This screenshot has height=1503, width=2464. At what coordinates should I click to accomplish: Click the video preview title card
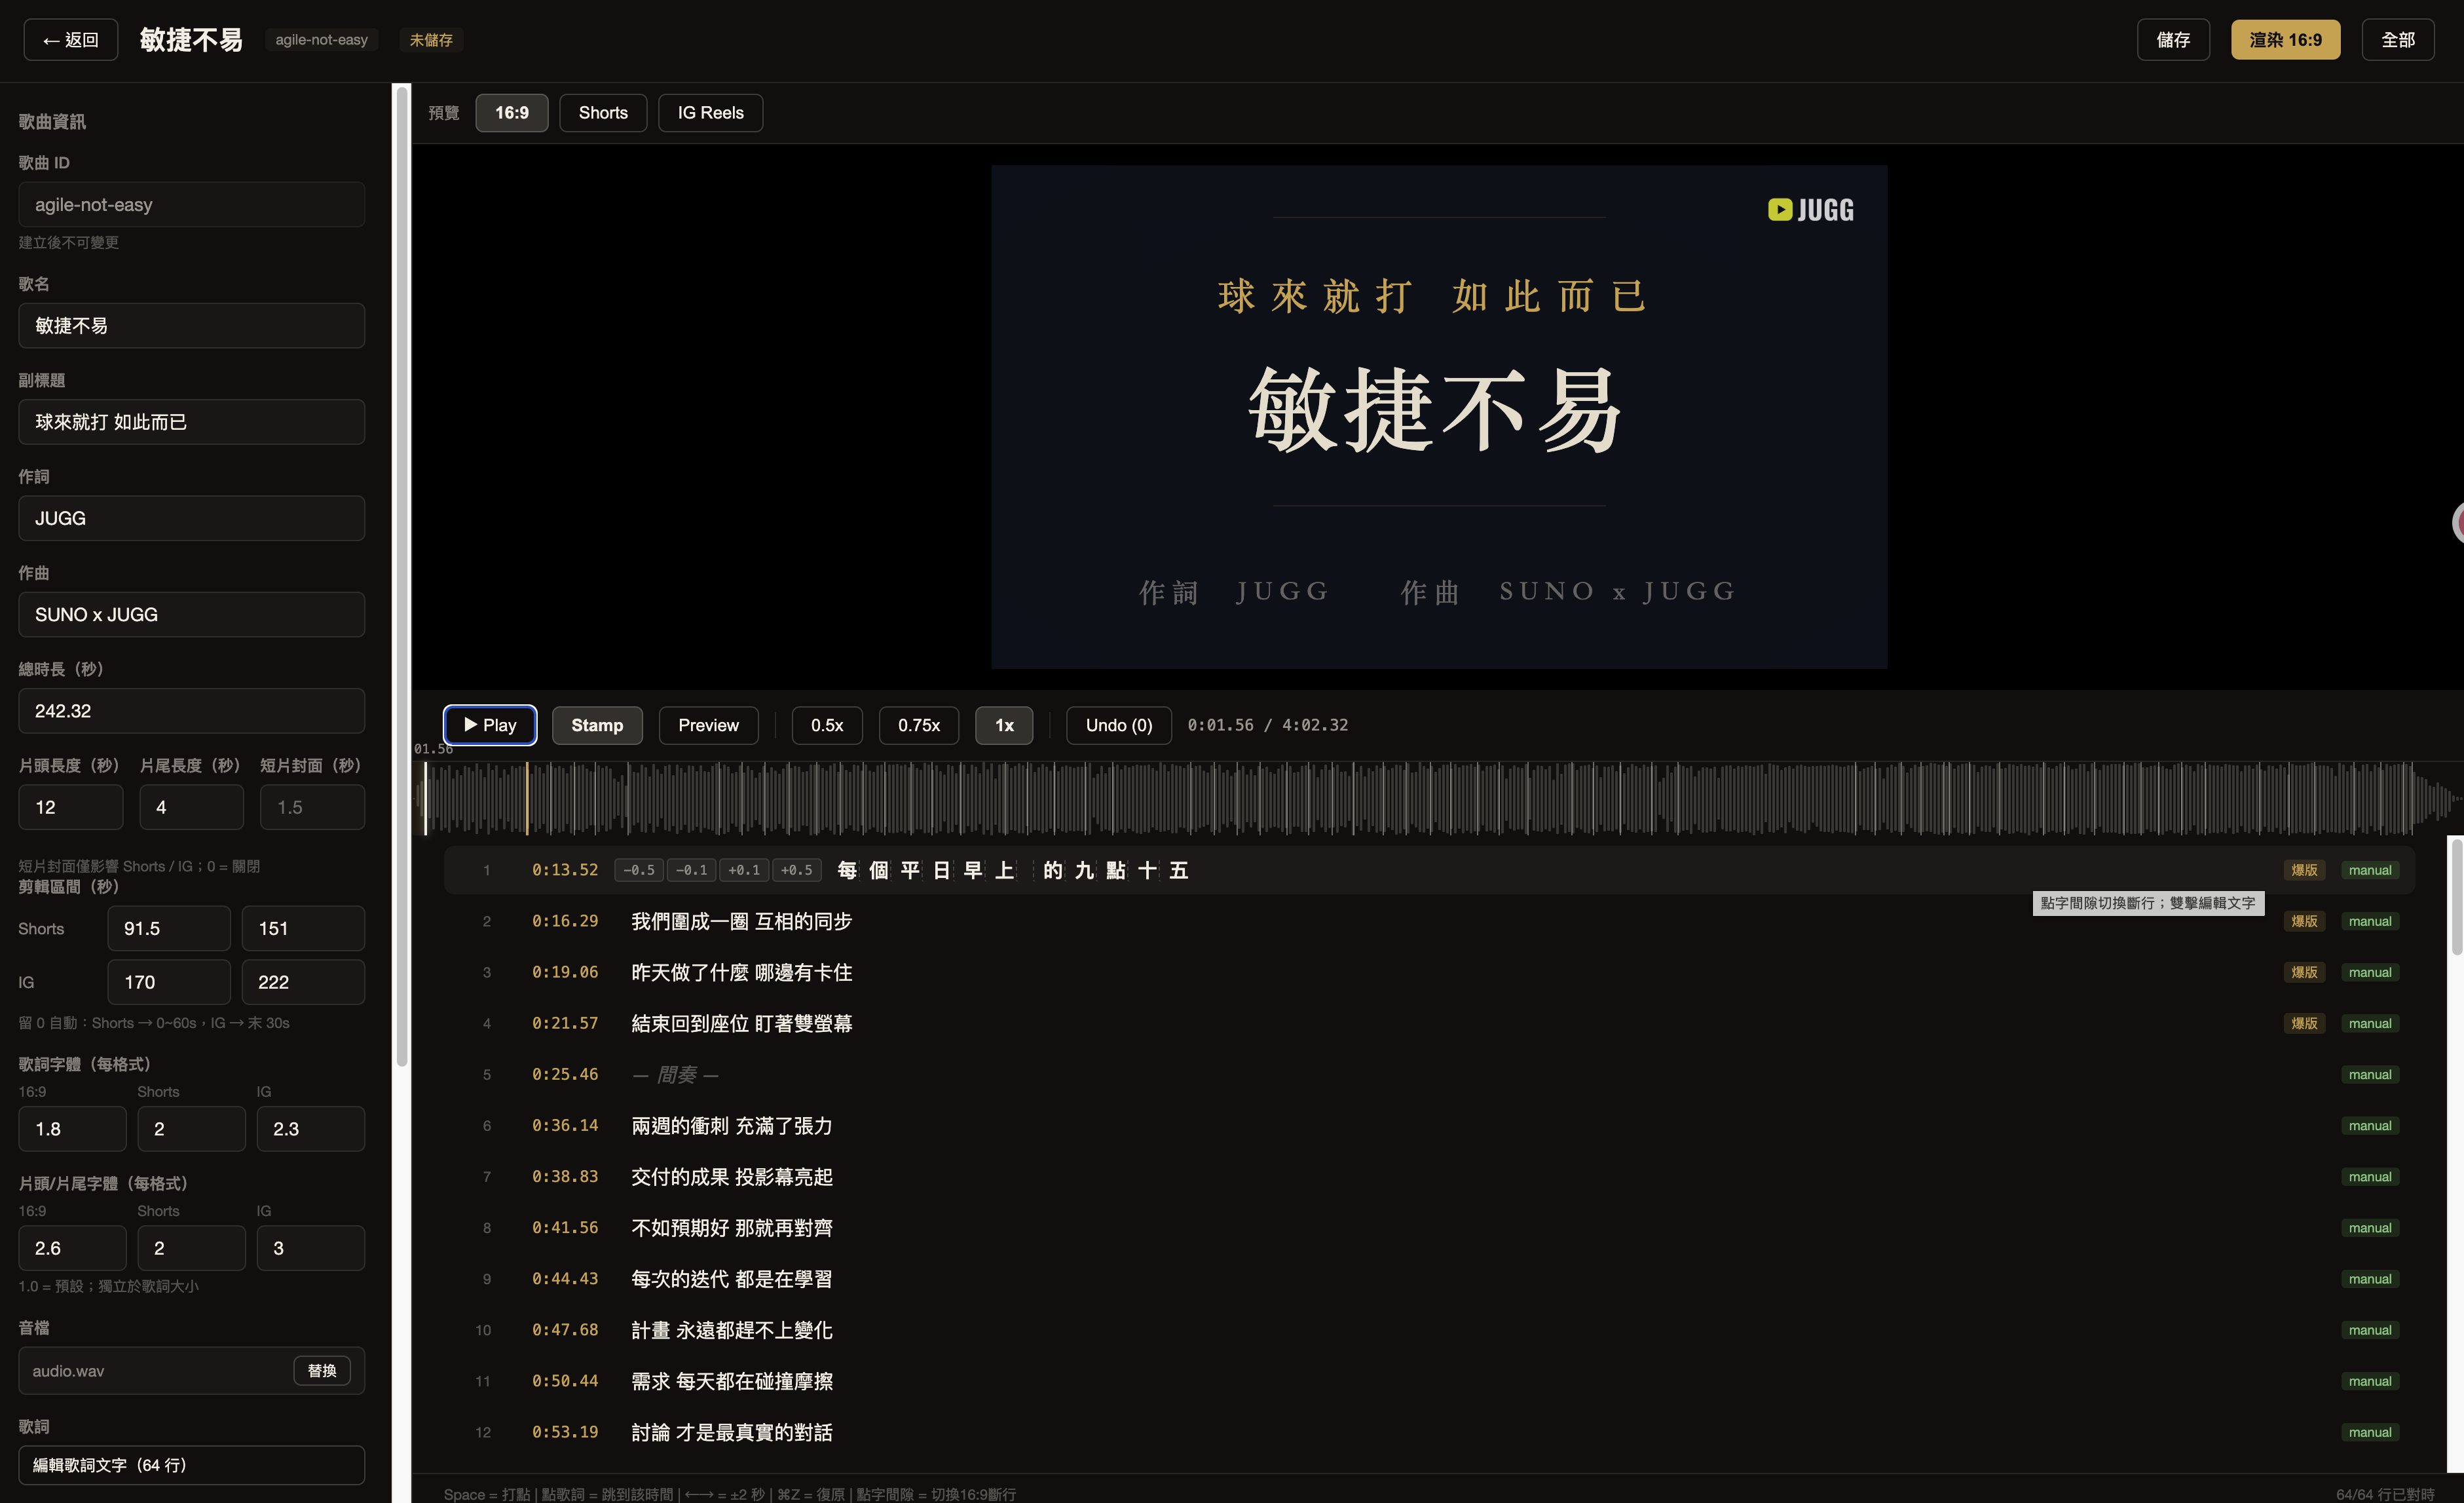[1439, 417]
